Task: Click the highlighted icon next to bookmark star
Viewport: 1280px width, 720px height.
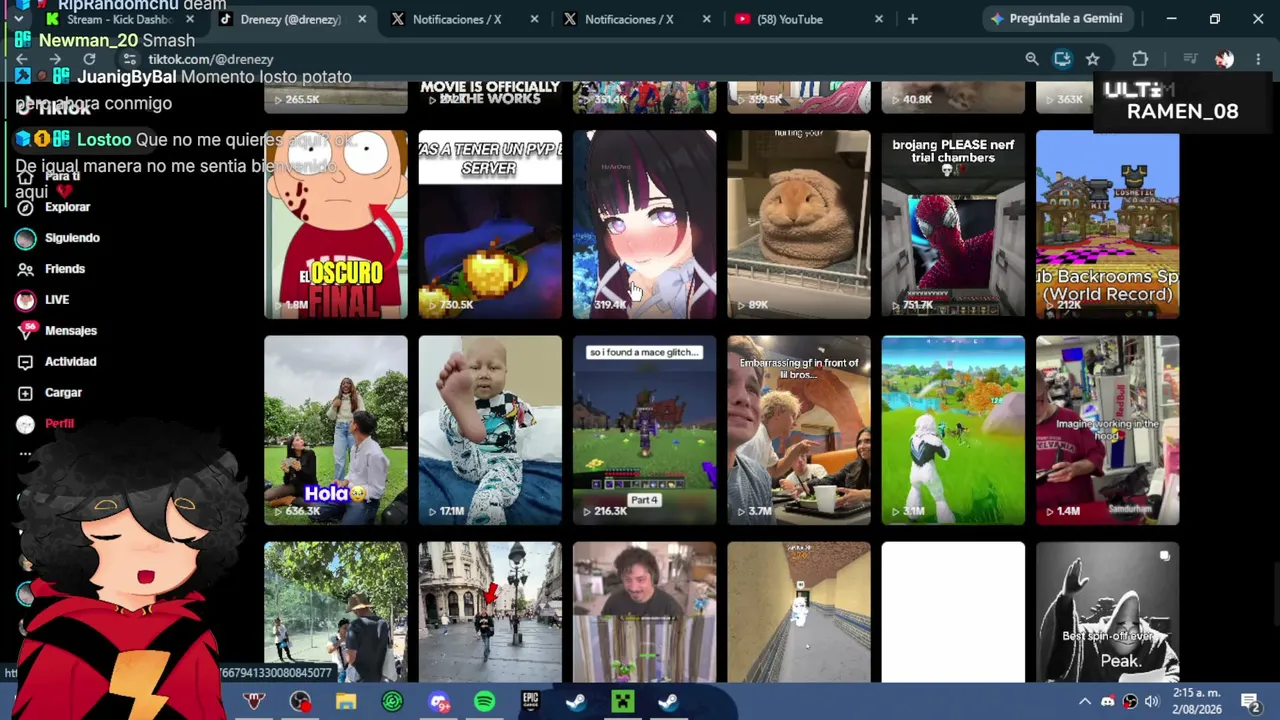Action: pyautogui.click(x=1062, y=59)
